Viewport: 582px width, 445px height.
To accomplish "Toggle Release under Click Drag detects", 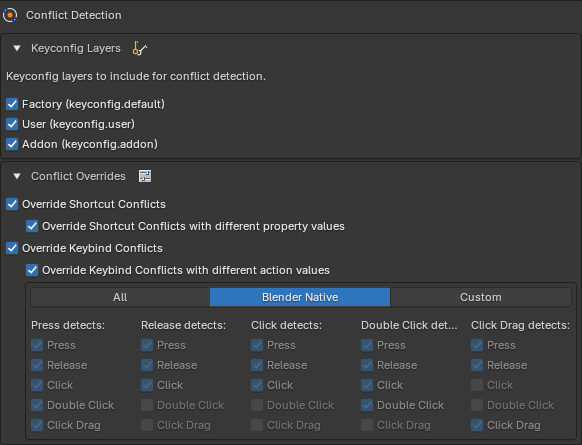I will 477,365.
